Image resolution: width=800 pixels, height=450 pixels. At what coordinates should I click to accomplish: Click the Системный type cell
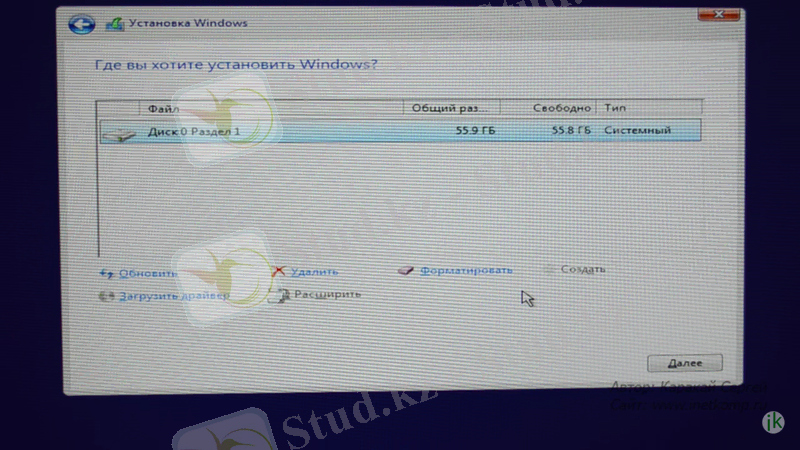tap(637, 131)
